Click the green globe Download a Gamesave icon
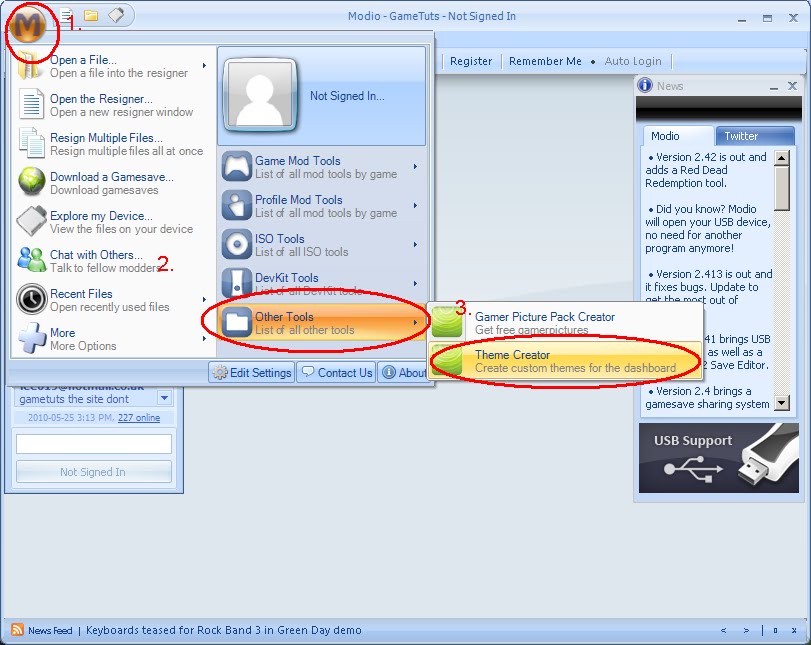This screenshot has width=811, height=645. [x=32, y=181]
